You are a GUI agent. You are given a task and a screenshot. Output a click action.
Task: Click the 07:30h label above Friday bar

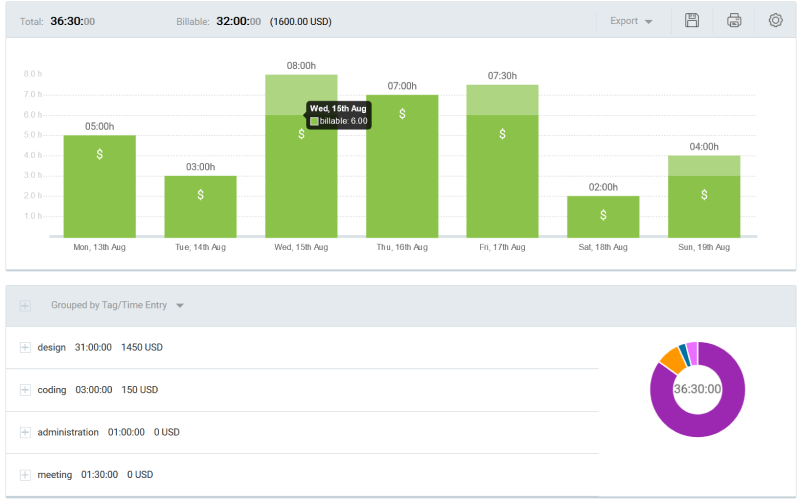pos(503,76)
